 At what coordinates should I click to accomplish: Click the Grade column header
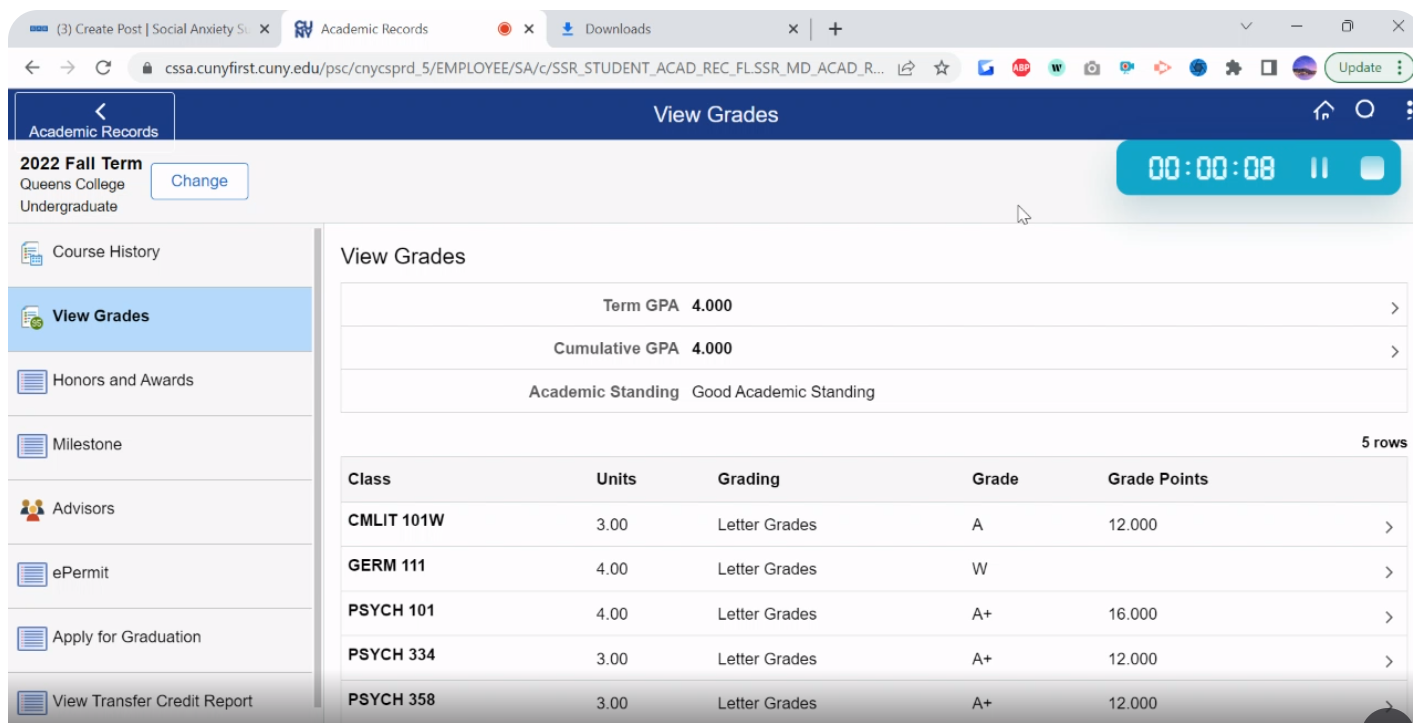(995, 479)
